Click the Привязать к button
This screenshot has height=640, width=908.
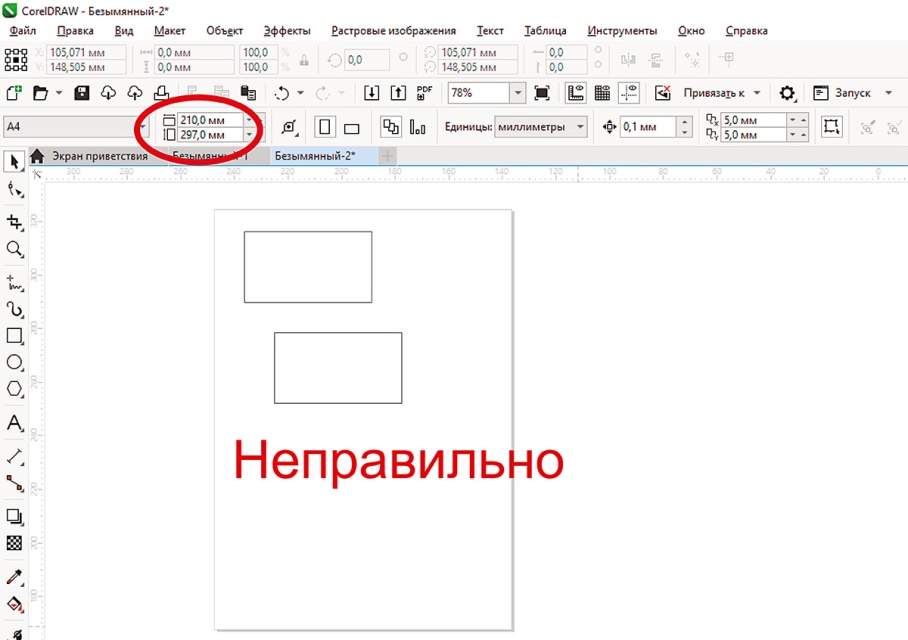point(722,93)
